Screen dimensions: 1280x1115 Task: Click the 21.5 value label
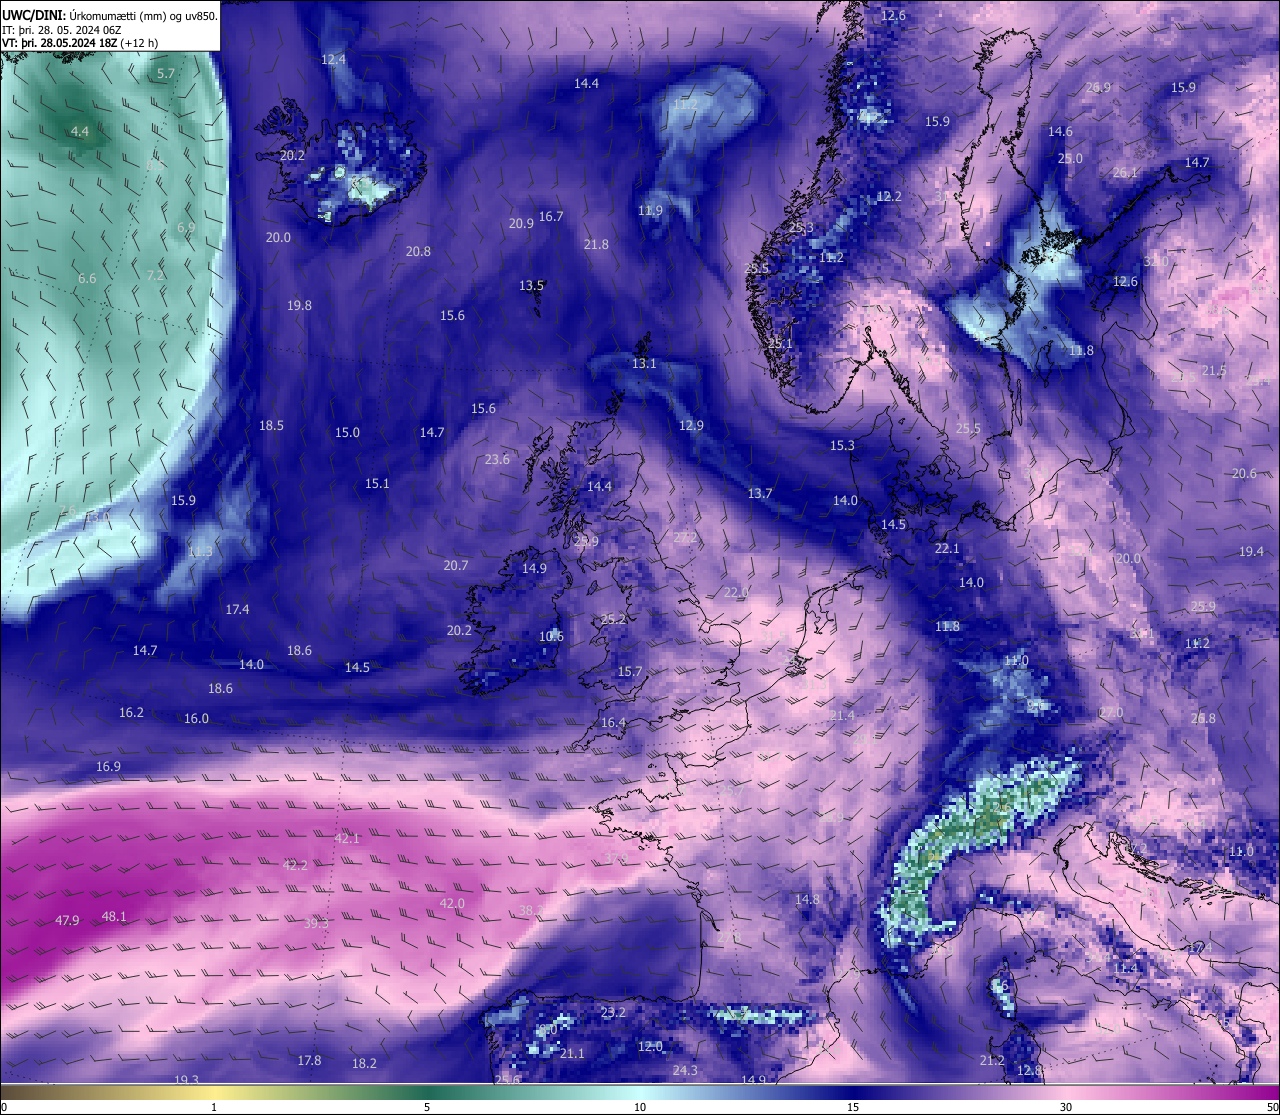tap(1213, 370)
